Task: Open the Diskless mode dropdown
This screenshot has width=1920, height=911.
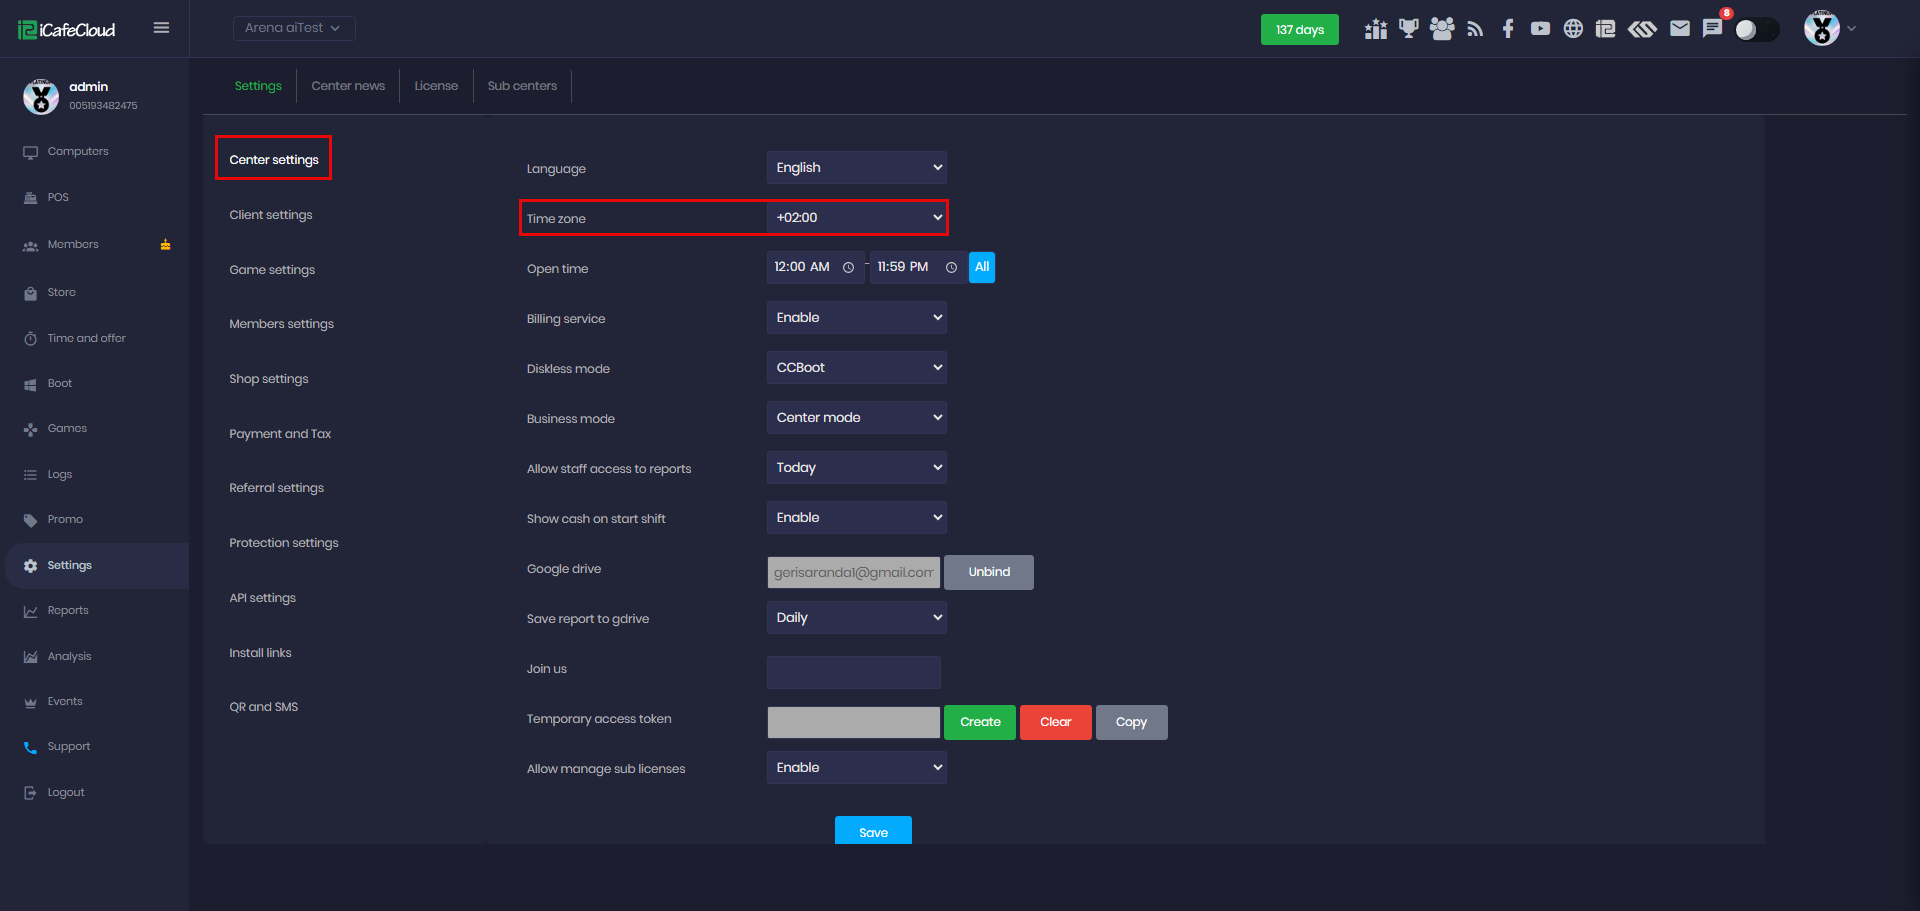Action: click(857, 367)
